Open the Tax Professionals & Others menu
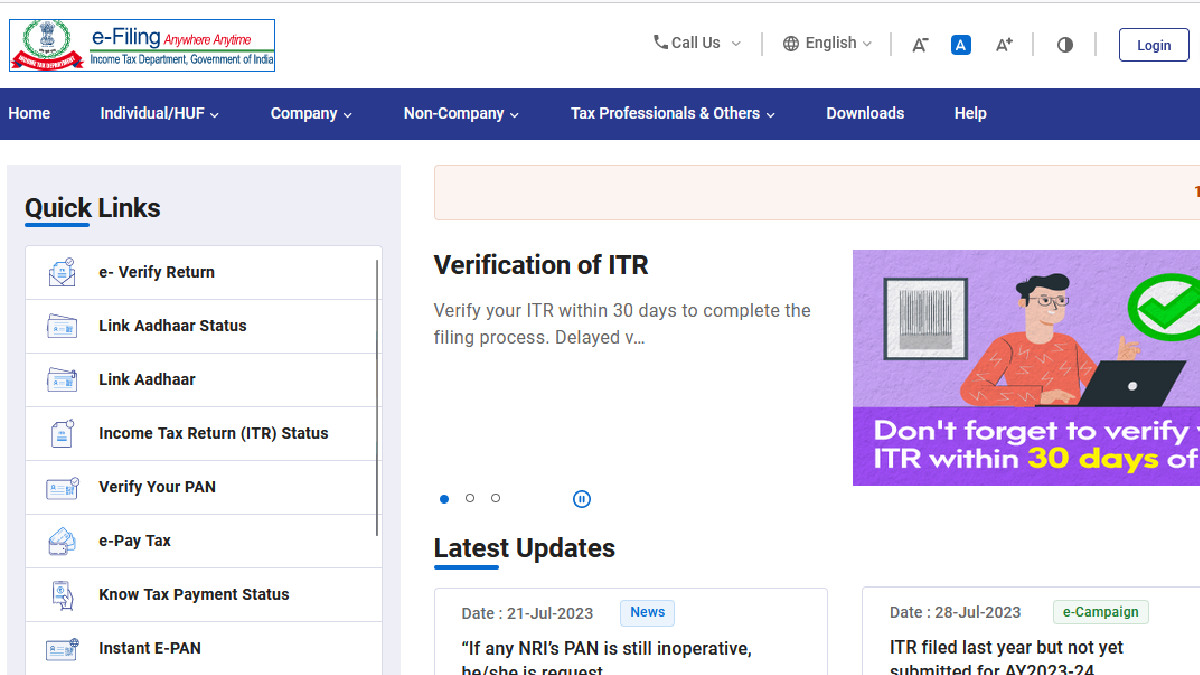 [x=672, y=113]
